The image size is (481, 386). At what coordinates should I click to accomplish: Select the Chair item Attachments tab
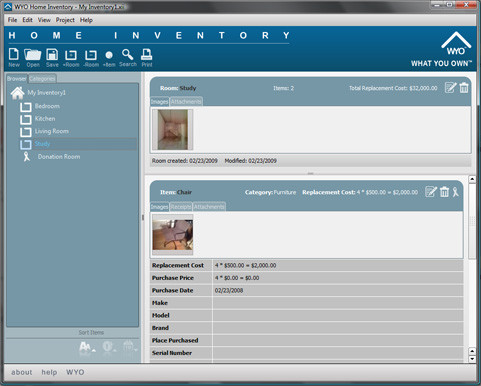pos(209,207)
